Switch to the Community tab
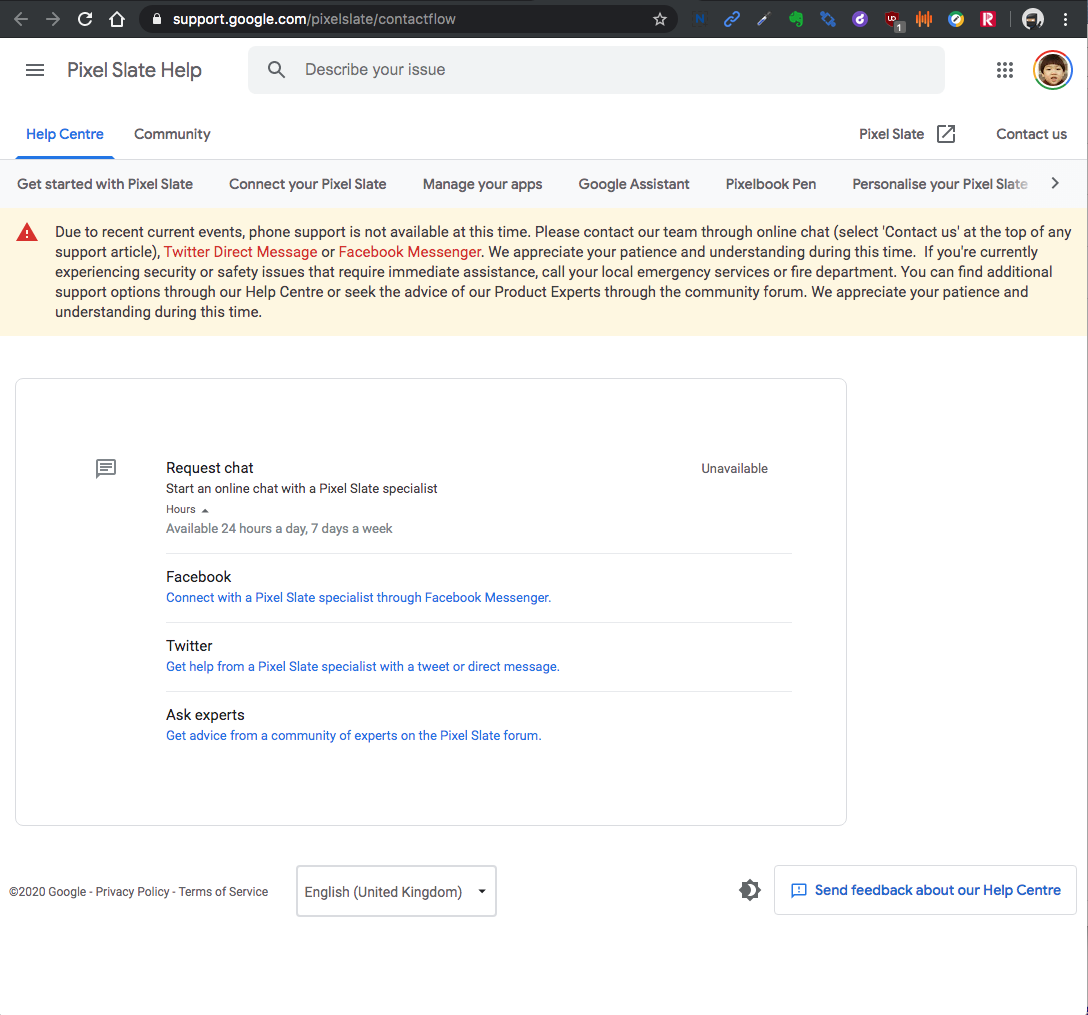Screen dimensions: 1088x1015 point(172,134)
